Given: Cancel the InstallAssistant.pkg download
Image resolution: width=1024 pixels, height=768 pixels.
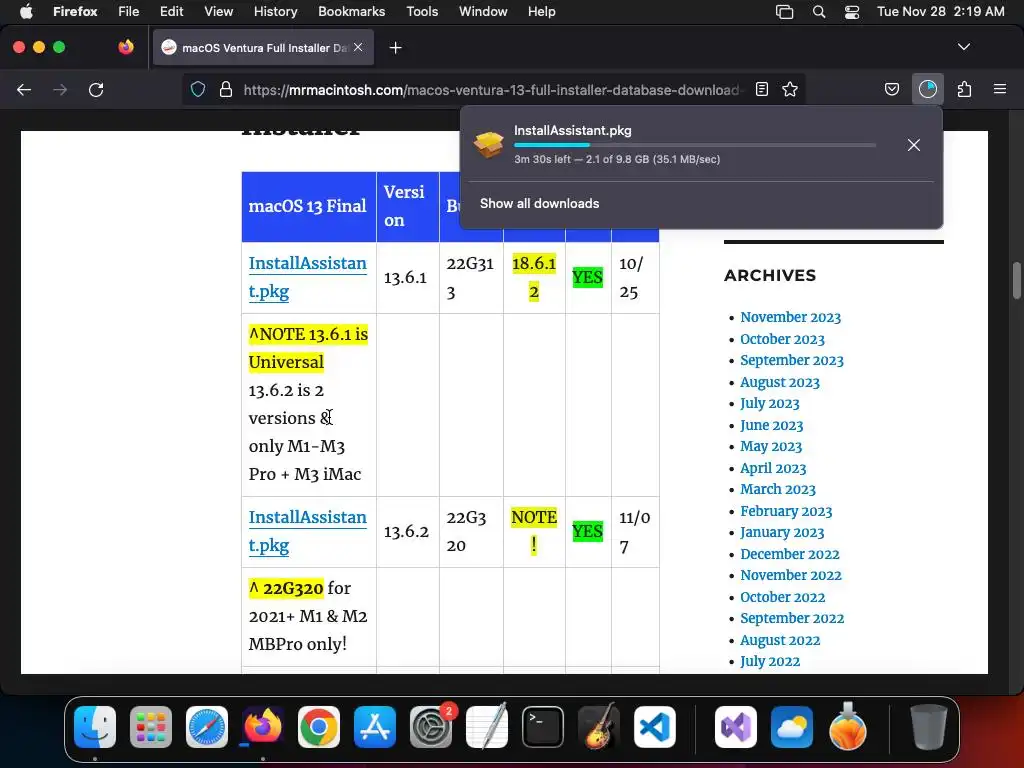Looking at the screenshot, I should pos(914,145).
